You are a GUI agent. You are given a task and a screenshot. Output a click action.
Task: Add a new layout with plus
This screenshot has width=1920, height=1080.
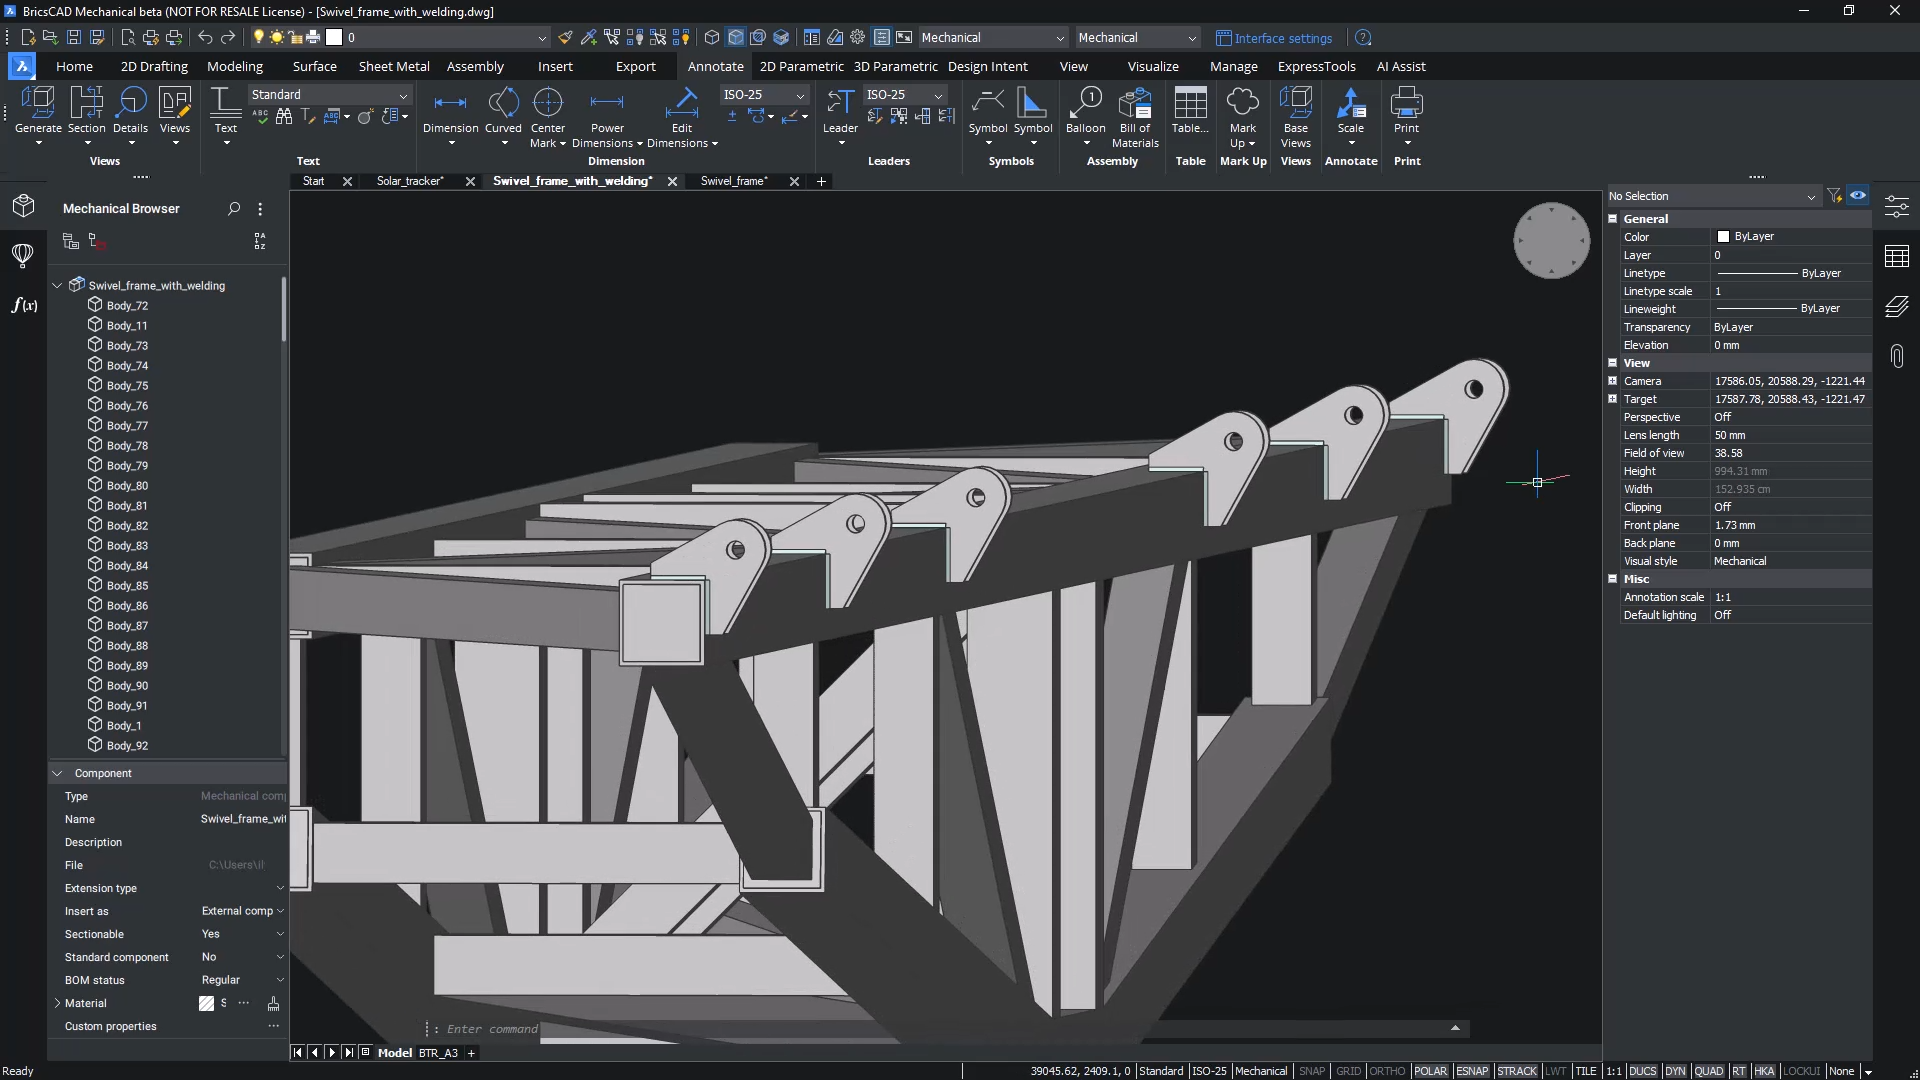(x=471, y=1053)
